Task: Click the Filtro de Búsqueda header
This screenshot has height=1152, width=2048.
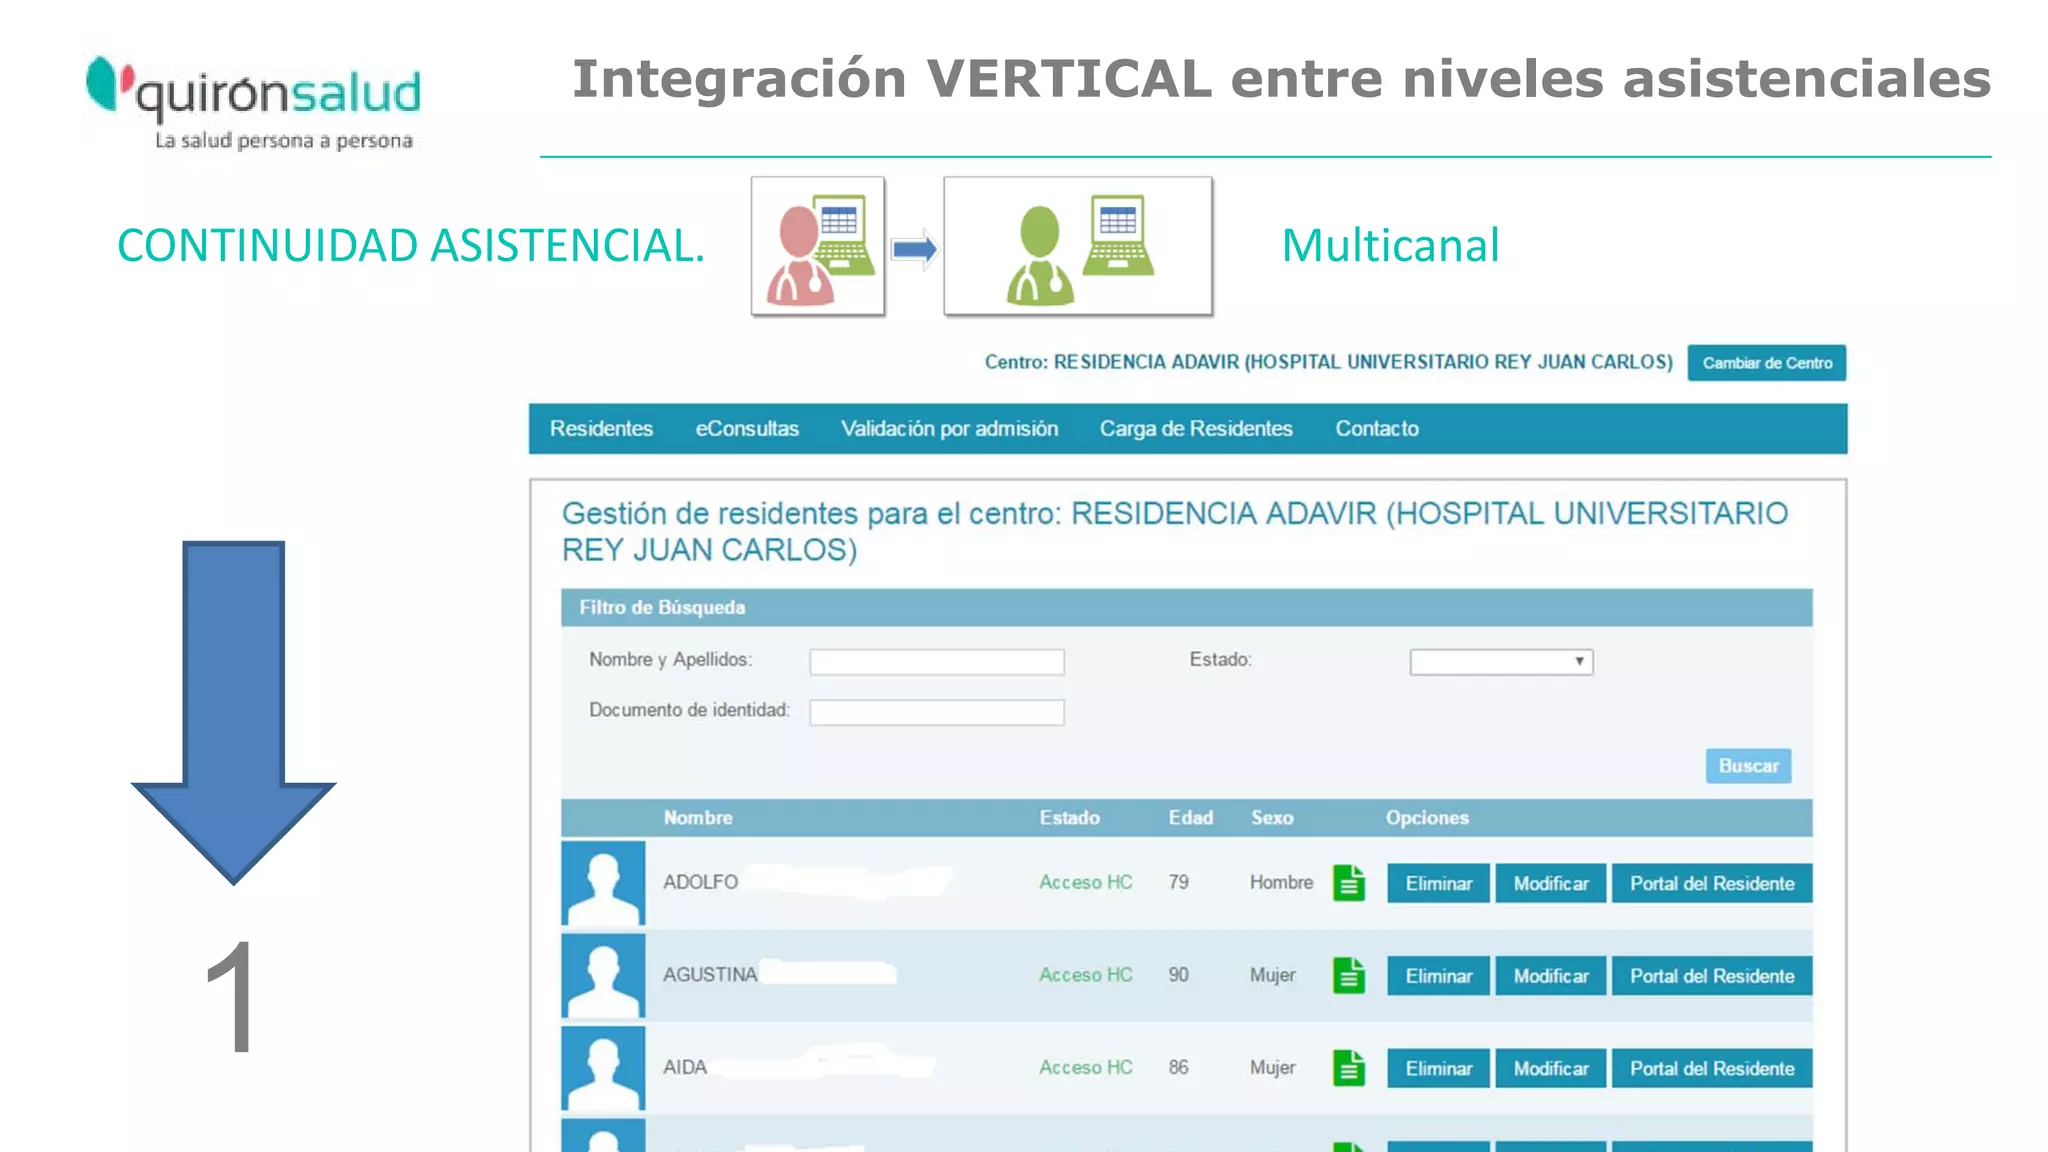Action: point(1187,608)
